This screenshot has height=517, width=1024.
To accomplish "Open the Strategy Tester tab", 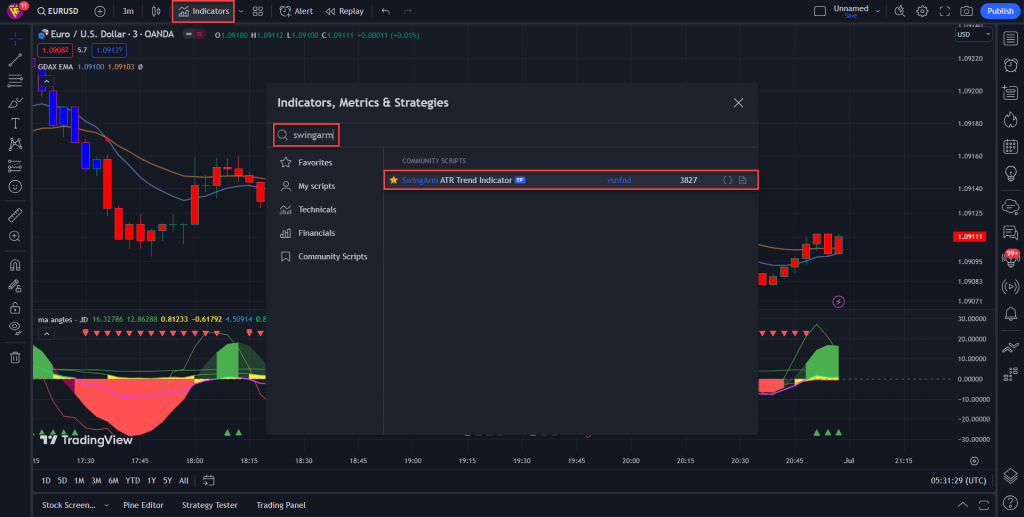I will click(210, 505).
